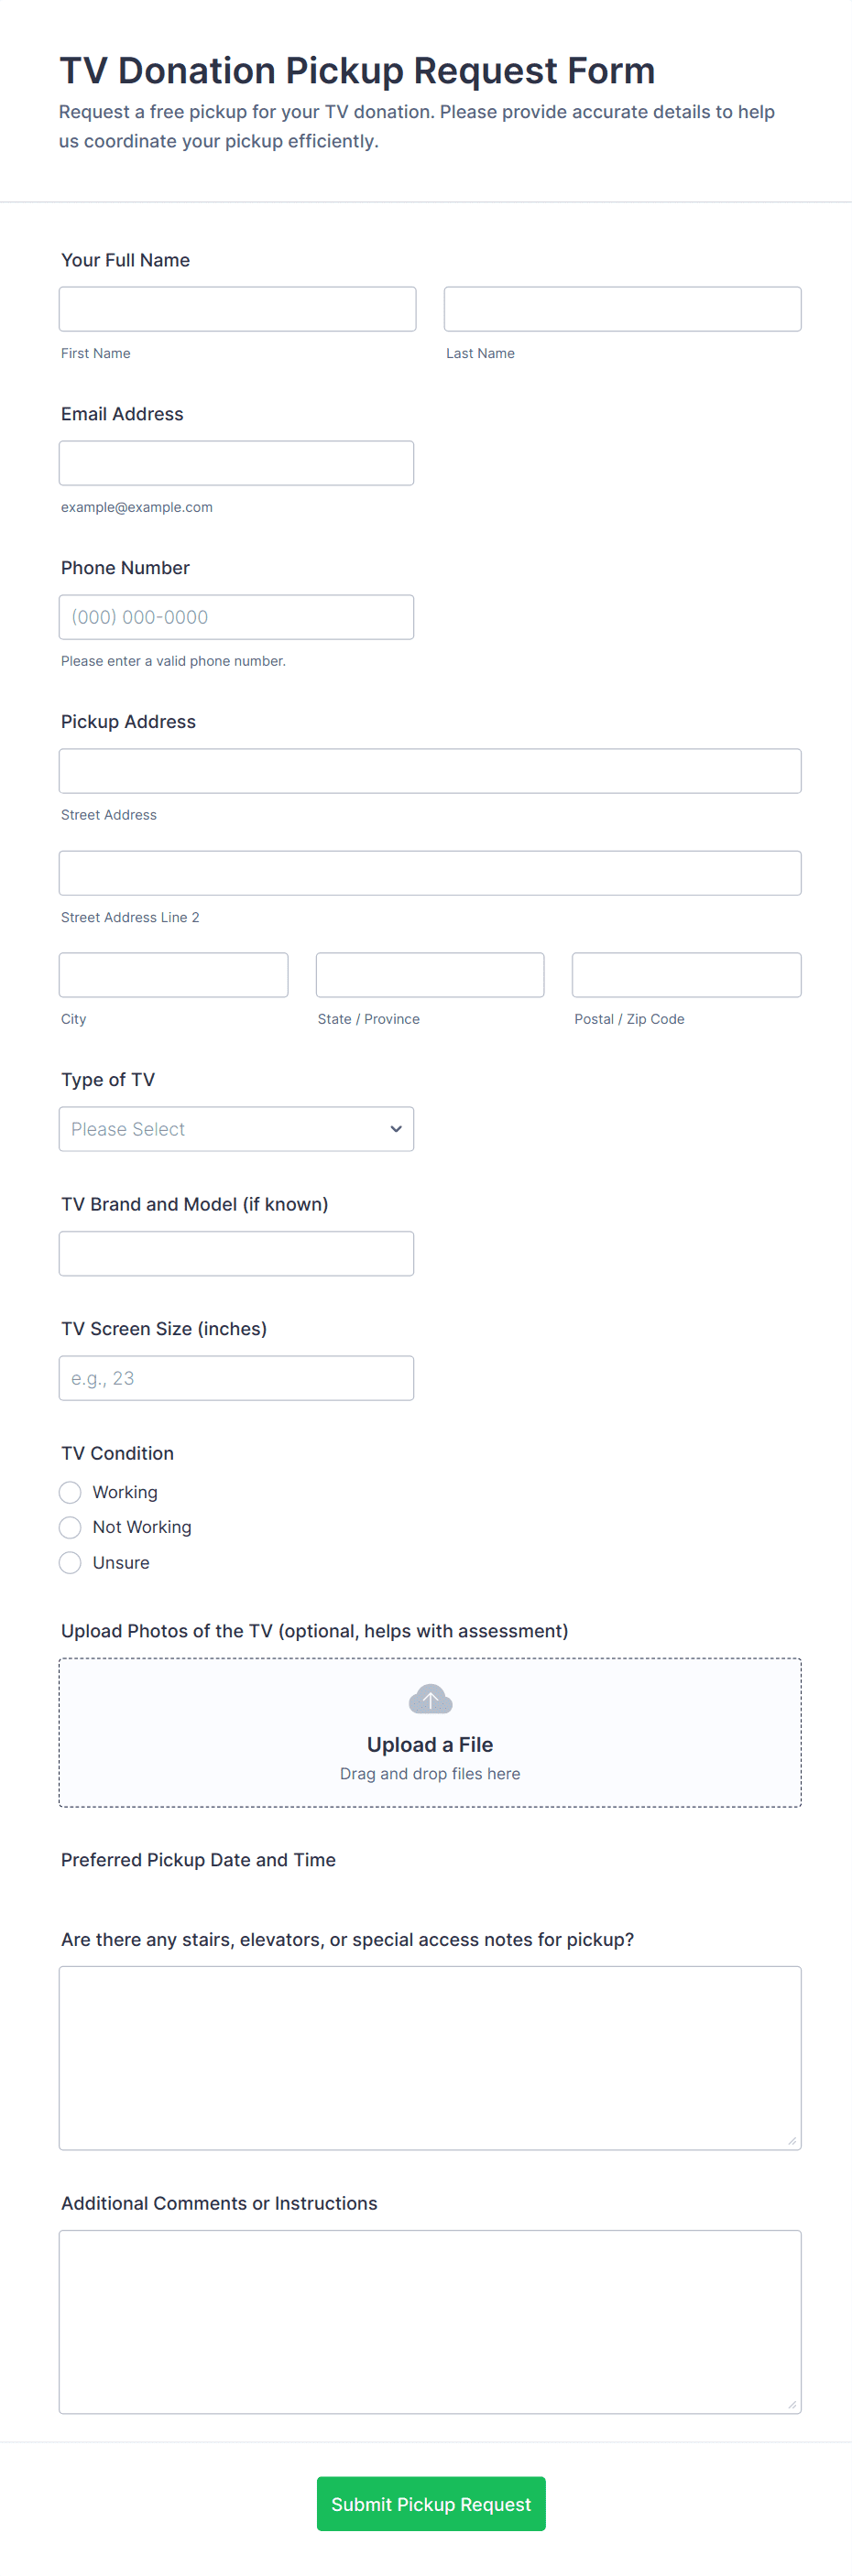Focus the Last Name input
Viewport: 852px width, 2576px height.
pos(622,309)
